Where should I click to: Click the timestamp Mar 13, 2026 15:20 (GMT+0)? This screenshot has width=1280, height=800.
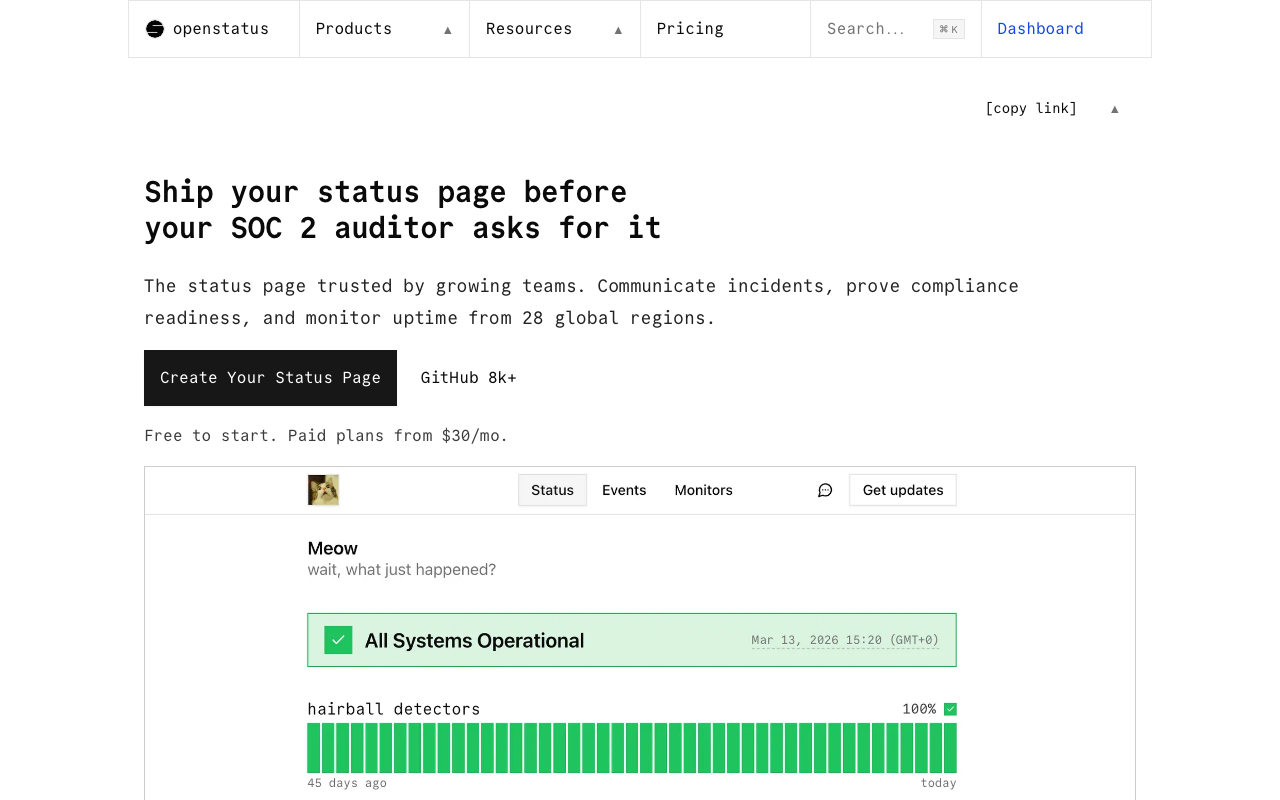845,640
